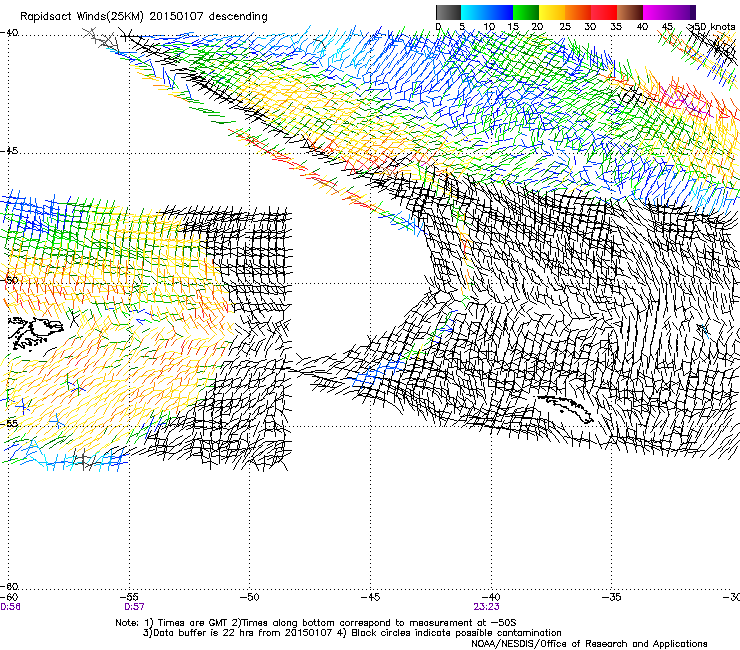
Task: Click the brown 35-40 knots legend segment
Action: pos(630,12)
